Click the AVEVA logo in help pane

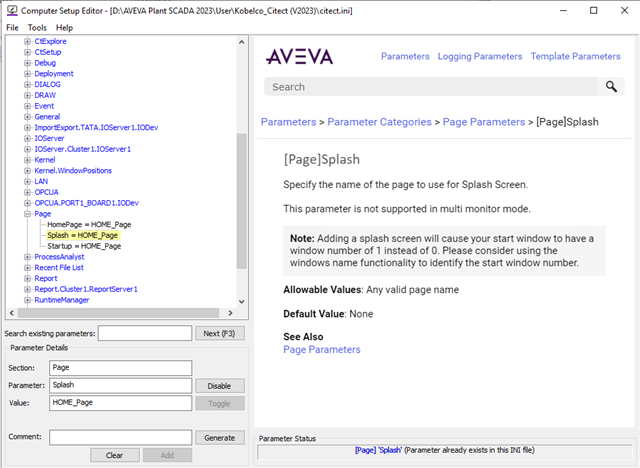pyautogui.click(x=300, y=57)
